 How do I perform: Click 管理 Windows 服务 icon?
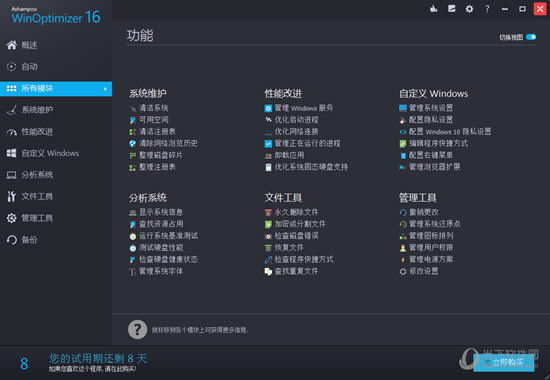point(268,108)
